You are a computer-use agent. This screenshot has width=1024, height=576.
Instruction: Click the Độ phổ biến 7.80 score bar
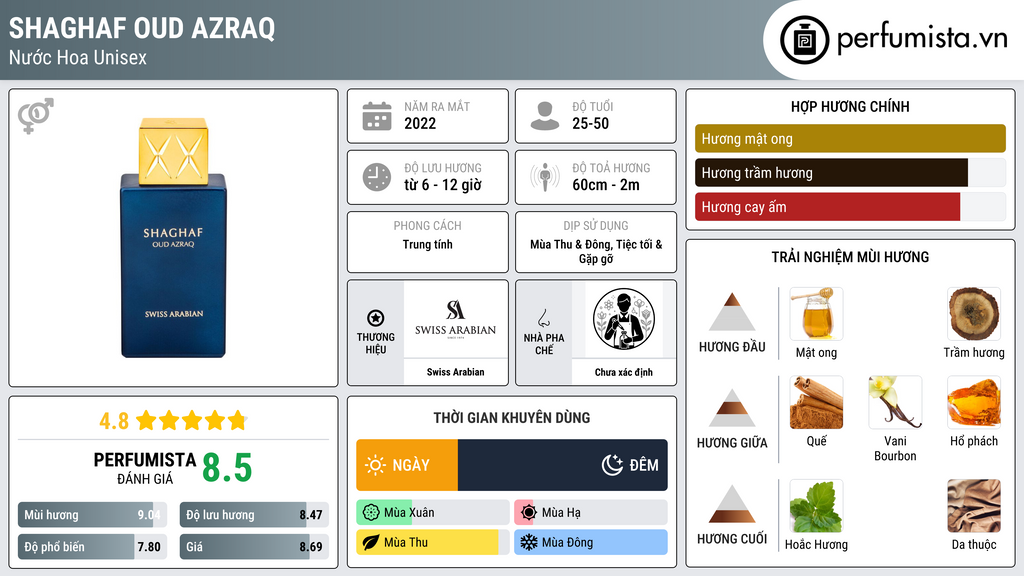(x=92, y=547)
